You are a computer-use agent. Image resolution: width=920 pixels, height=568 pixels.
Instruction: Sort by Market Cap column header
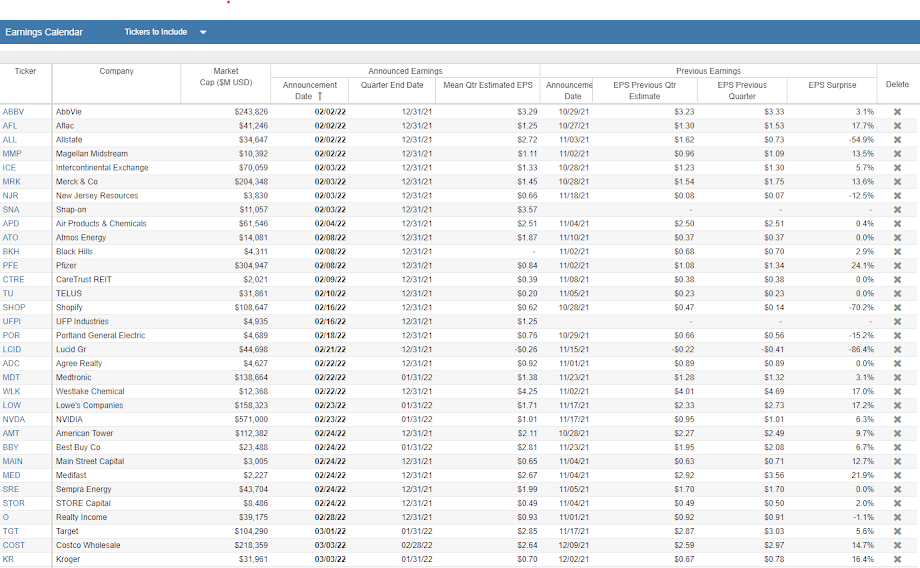(x=226, y=77)
